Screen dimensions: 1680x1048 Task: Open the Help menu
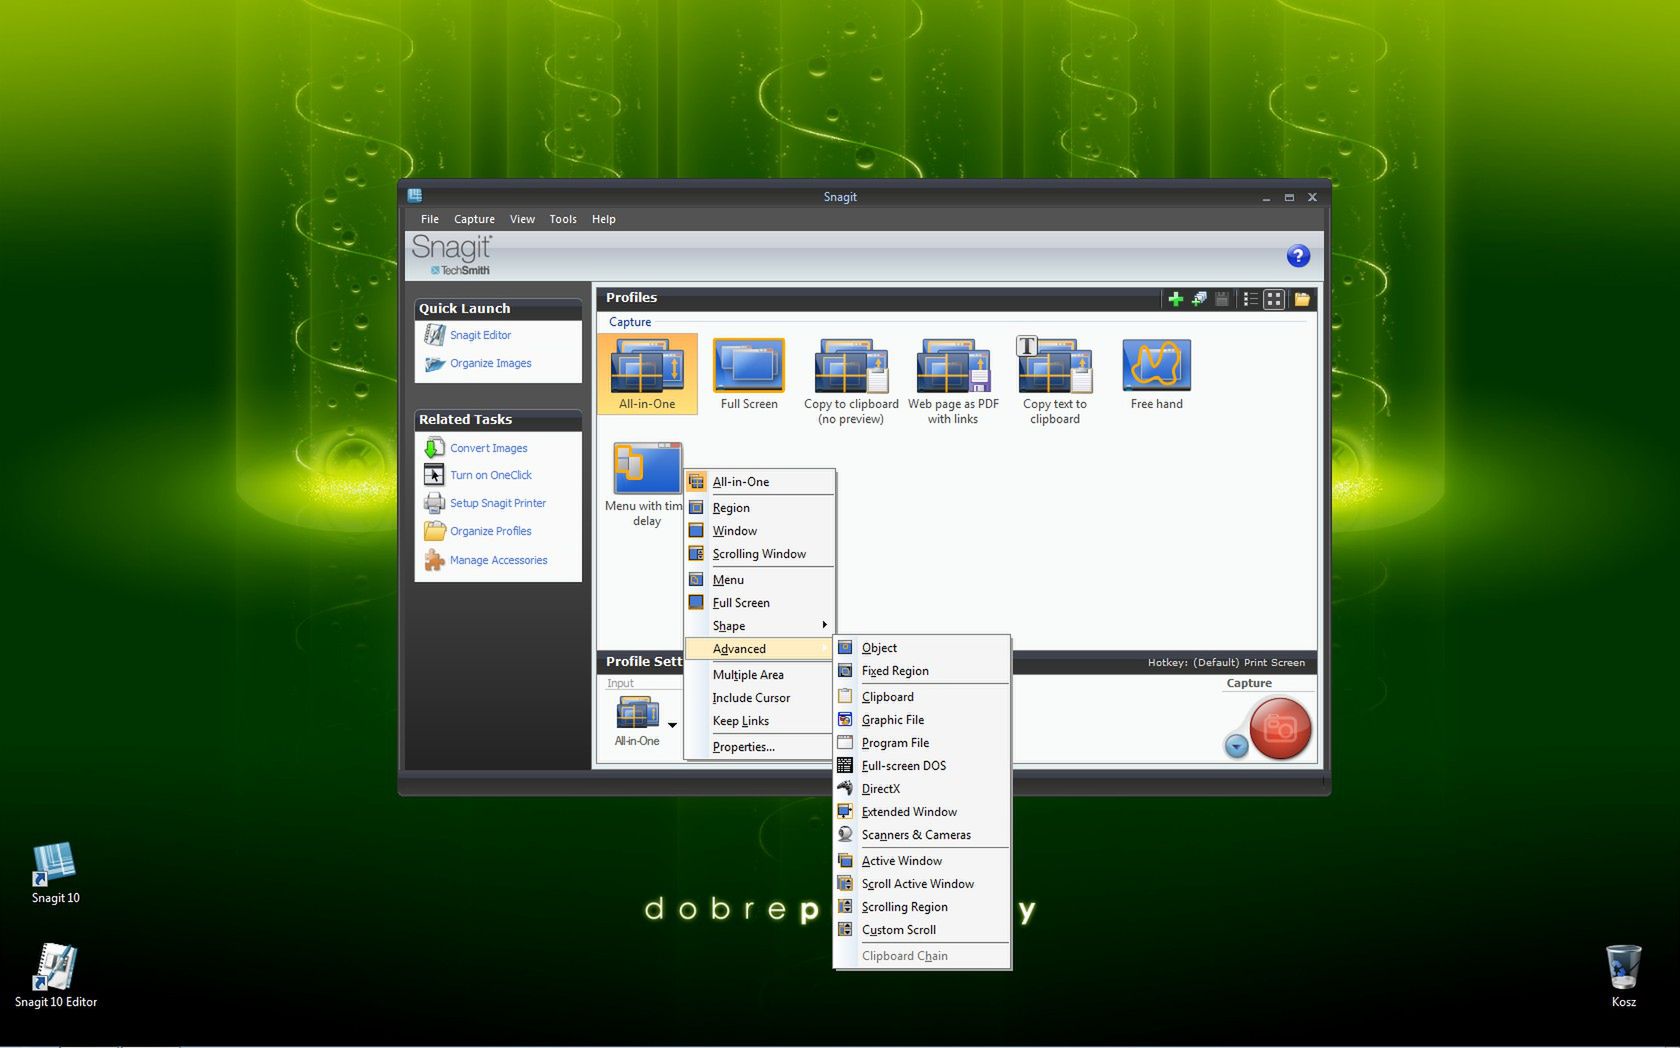(x=603, y=219)
